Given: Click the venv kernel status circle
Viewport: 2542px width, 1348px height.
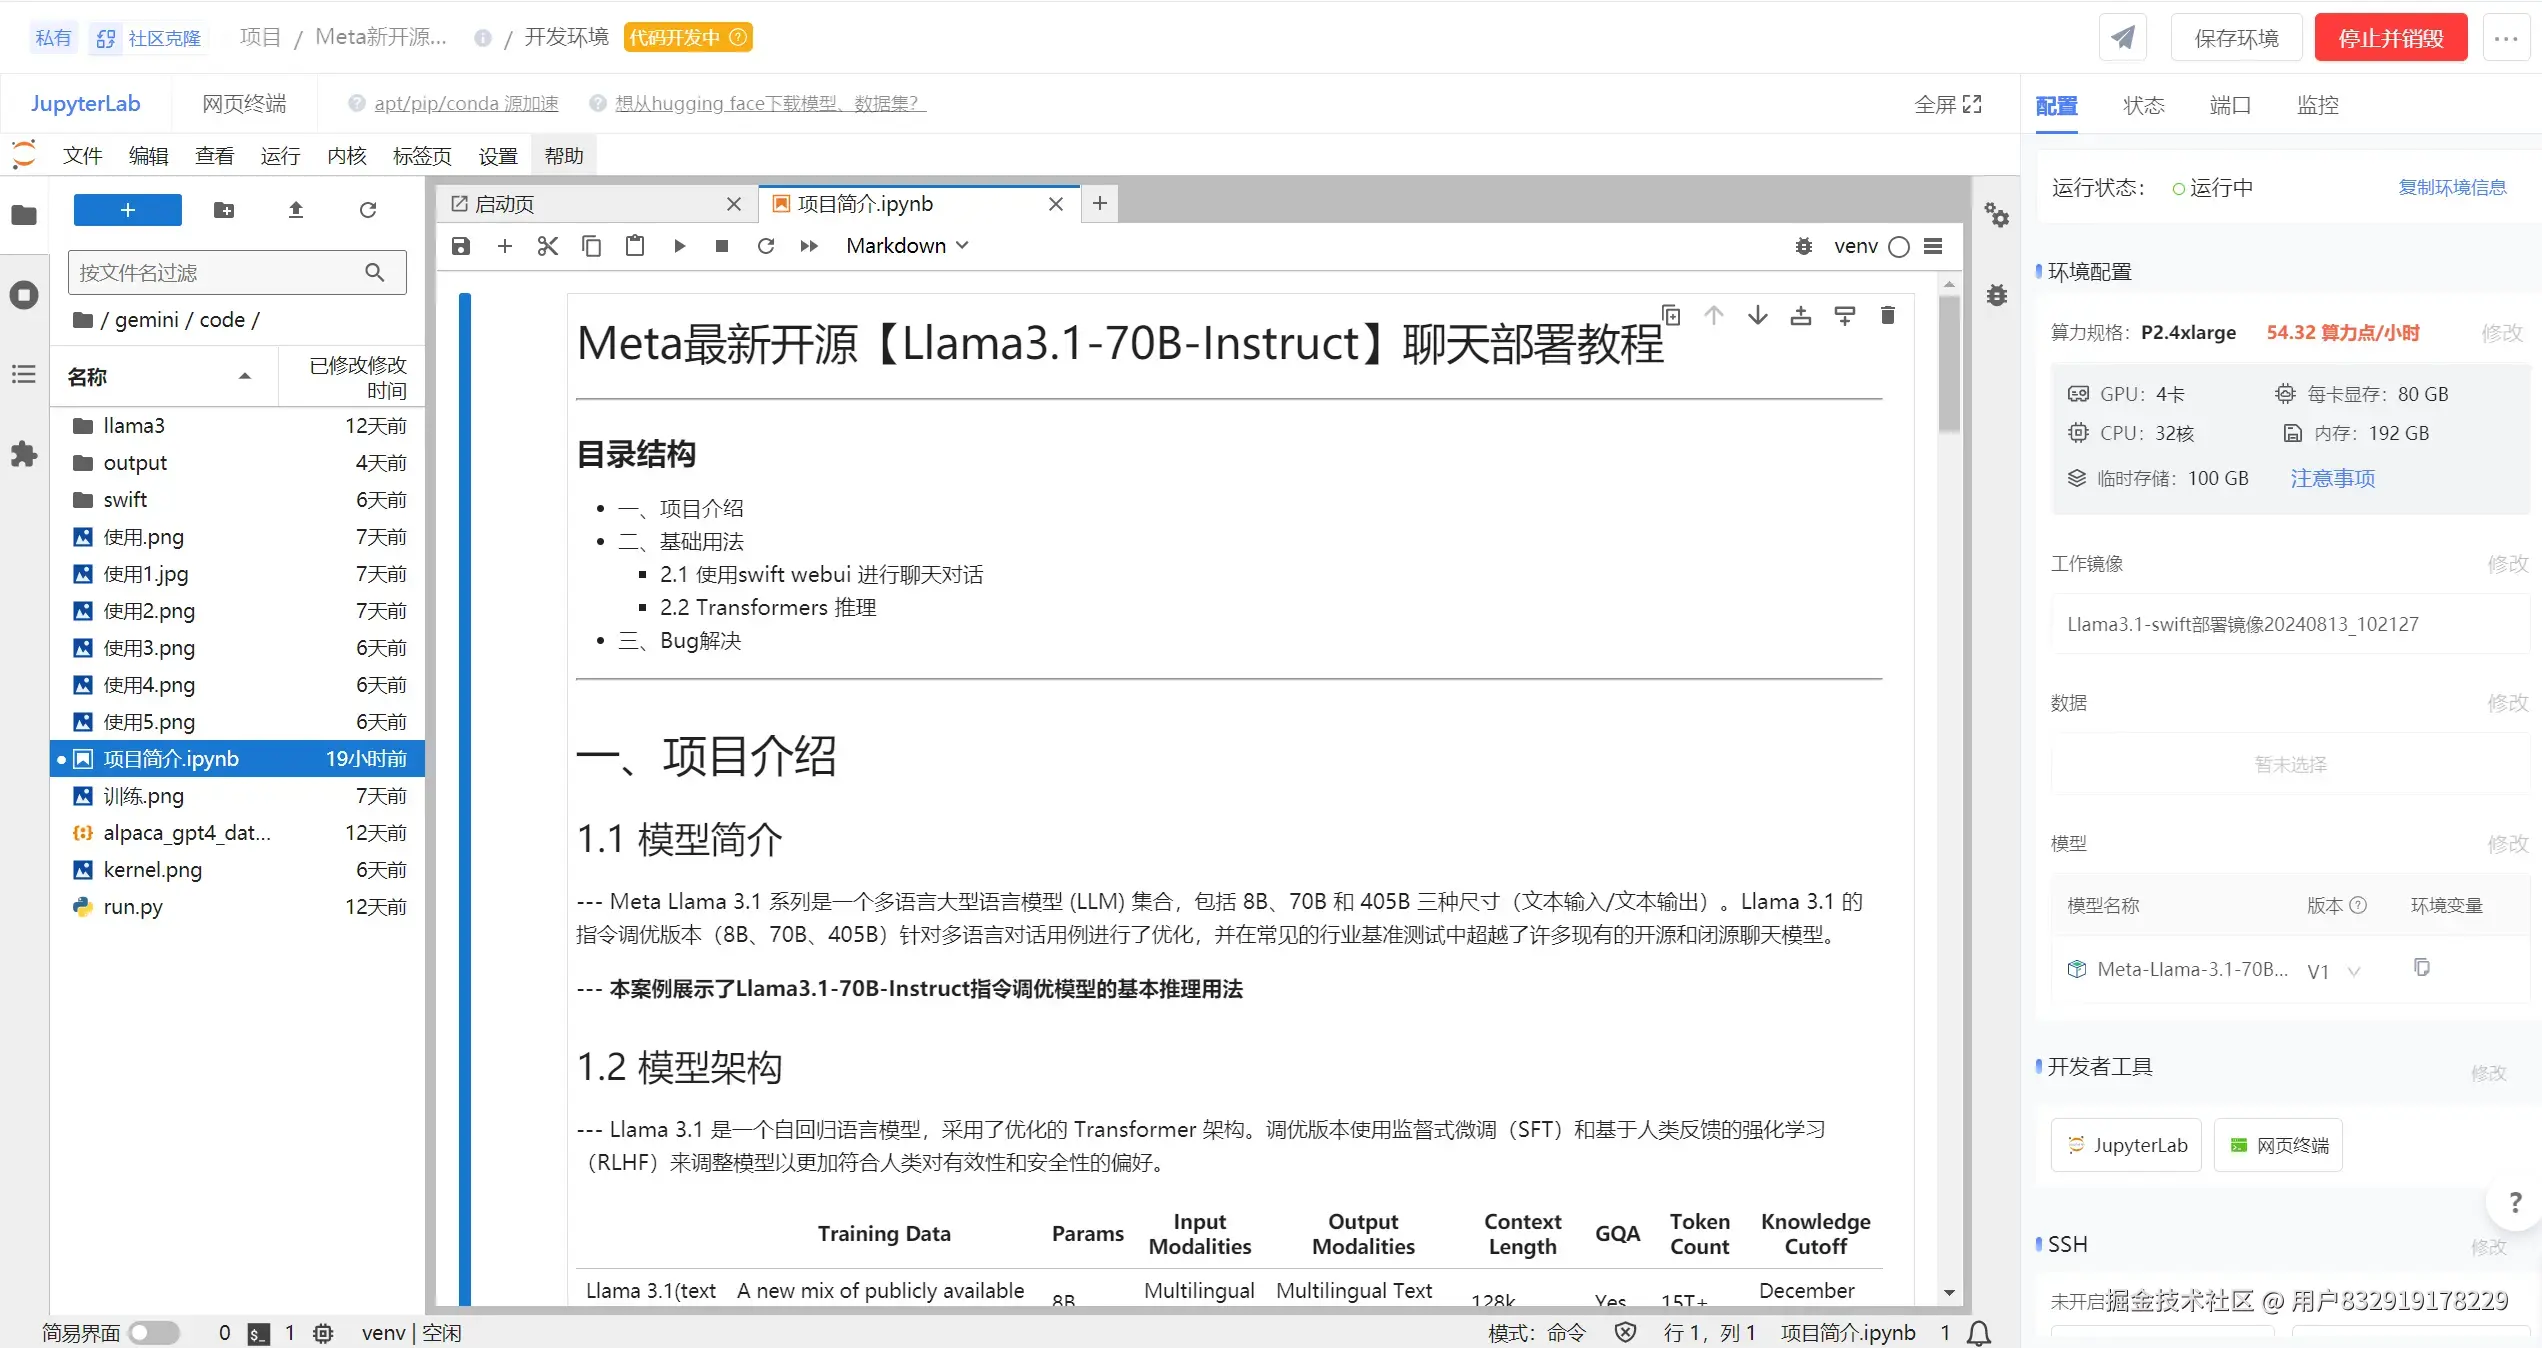Looking at the screenshot, I should 1898,247.
